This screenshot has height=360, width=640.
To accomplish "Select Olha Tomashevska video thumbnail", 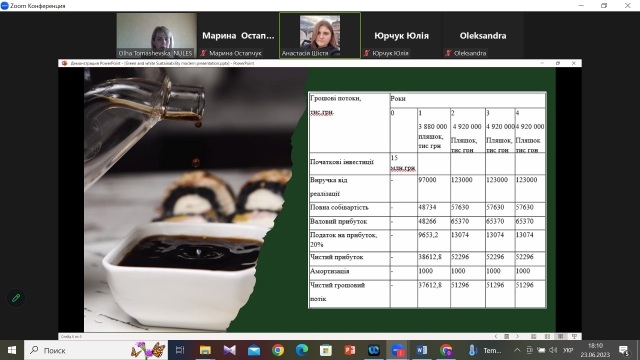I will point(156,35).
